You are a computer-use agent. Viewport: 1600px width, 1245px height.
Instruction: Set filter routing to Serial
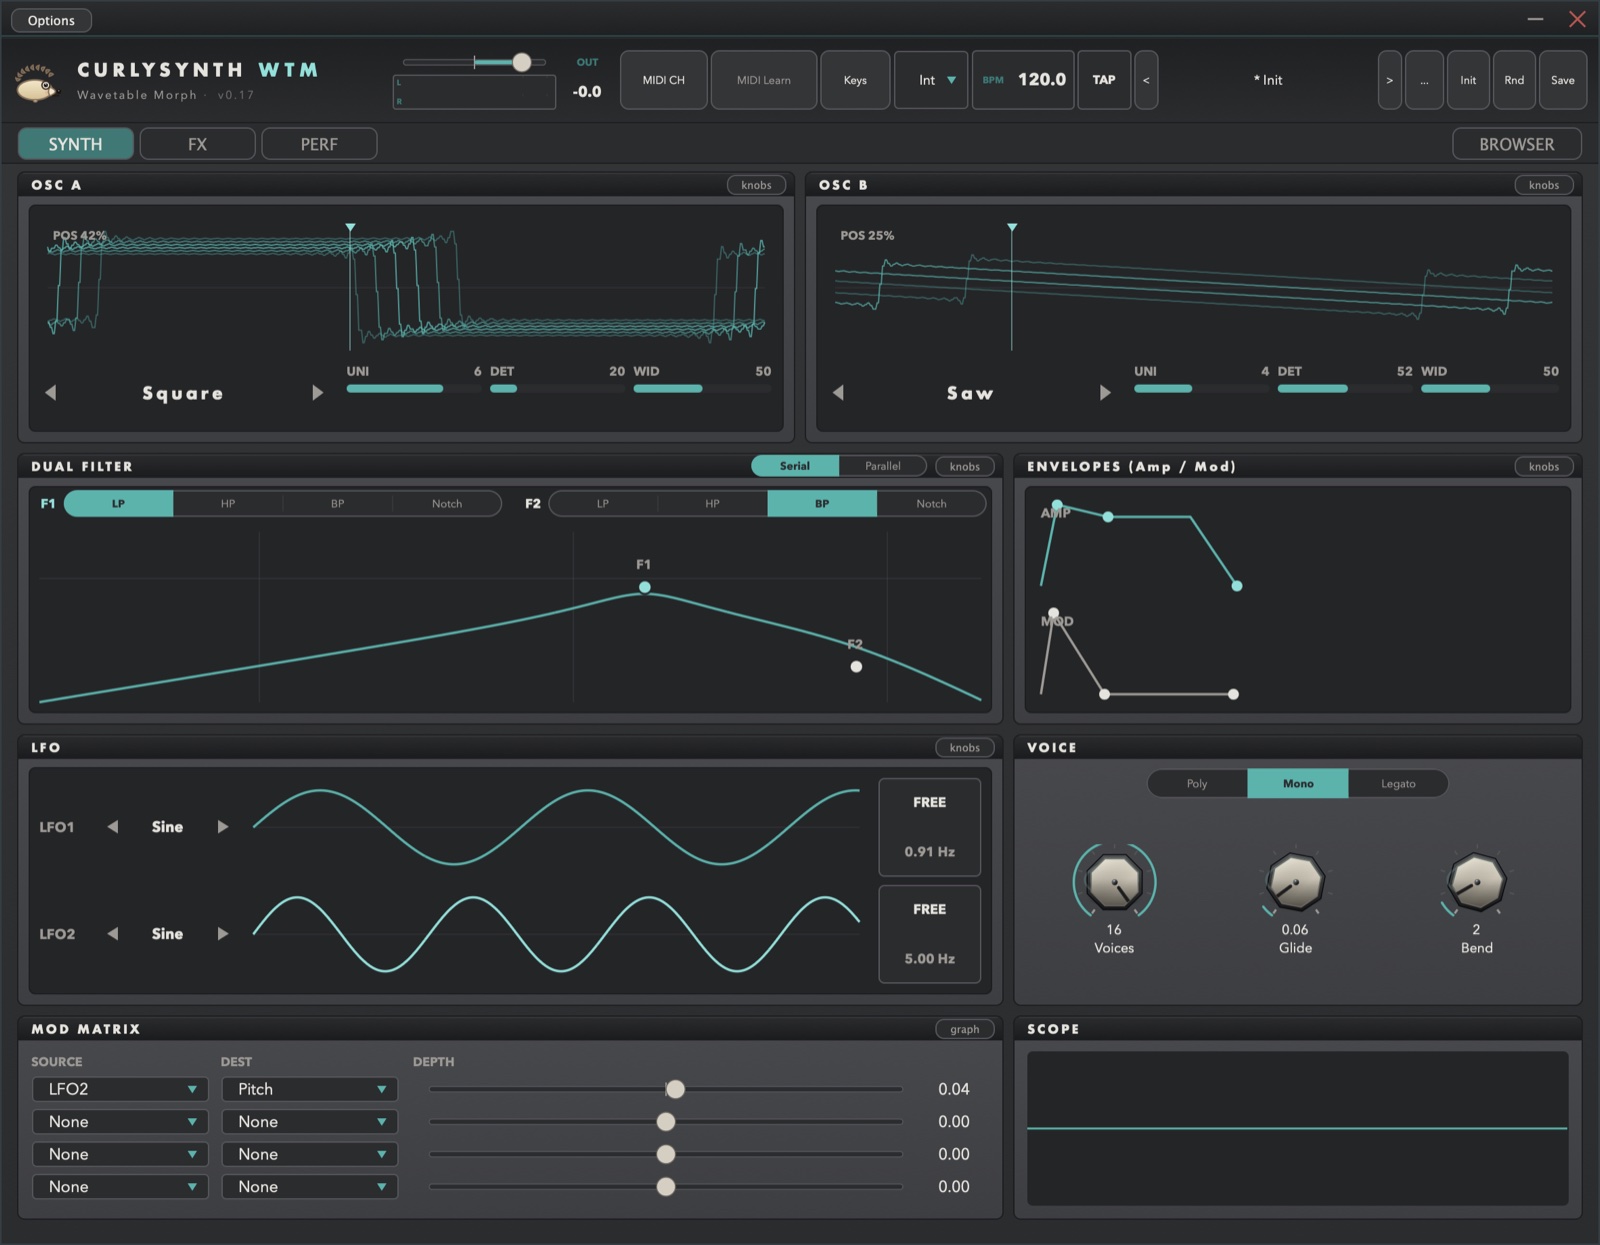(795, 466)
